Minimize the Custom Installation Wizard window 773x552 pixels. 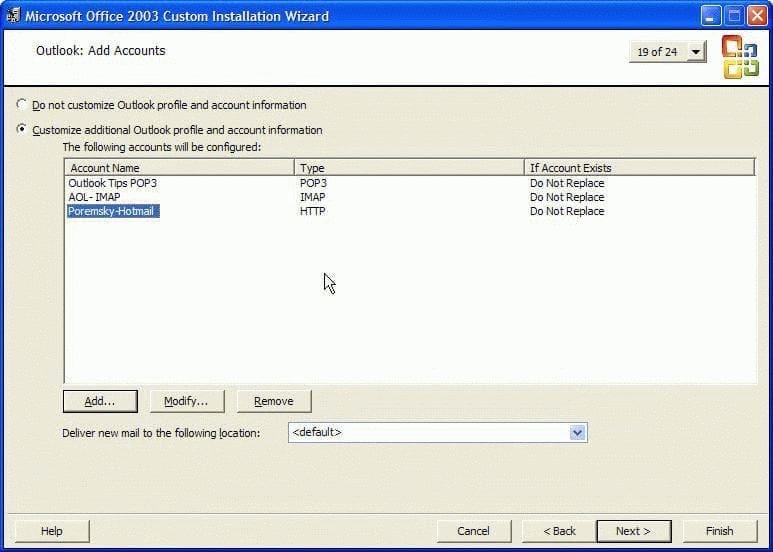pos(710,16)
